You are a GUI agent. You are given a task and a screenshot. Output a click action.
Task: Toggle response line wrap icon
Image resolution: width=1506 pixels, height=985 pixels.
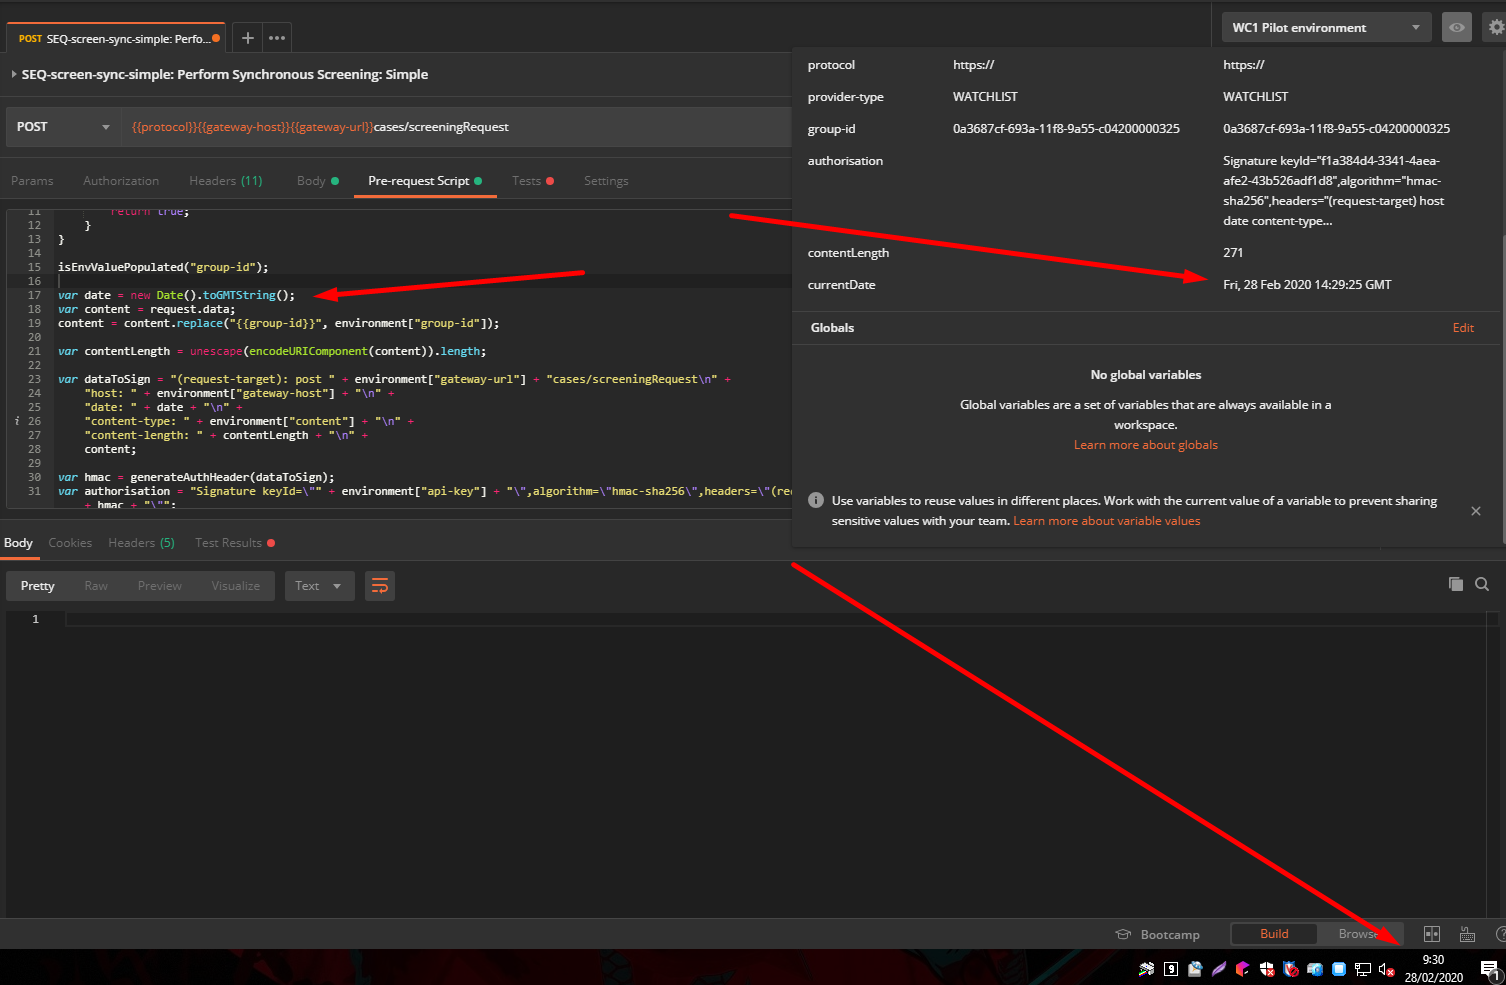click(x=380, y=586)
